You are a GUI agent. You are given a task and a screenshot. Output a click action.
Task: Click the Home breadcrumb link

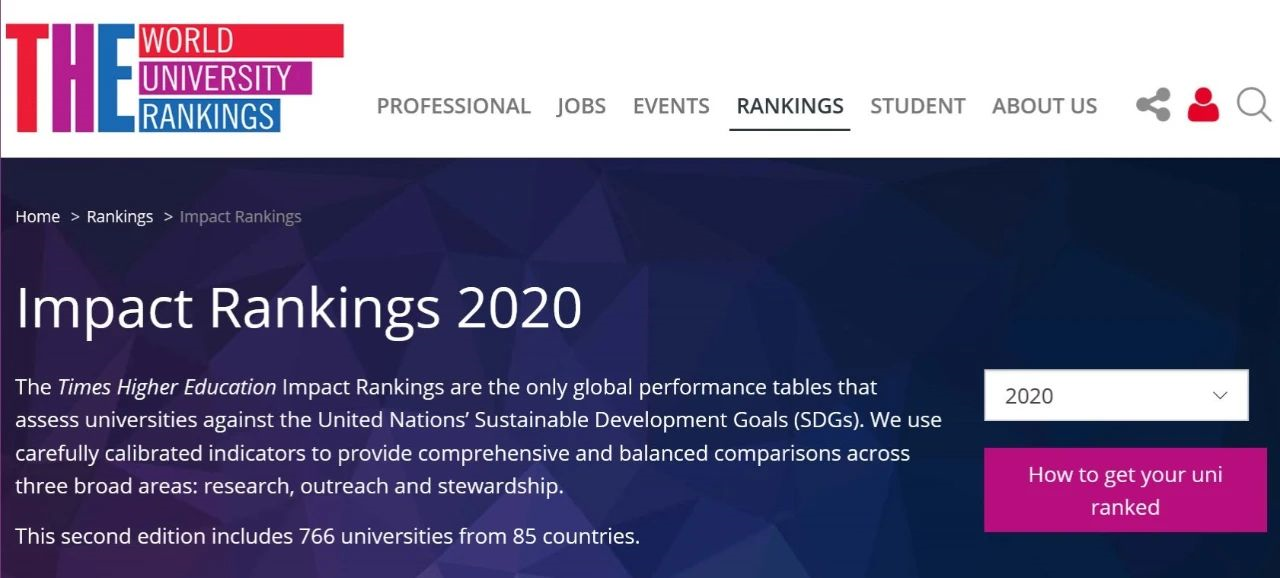[38, 217]
